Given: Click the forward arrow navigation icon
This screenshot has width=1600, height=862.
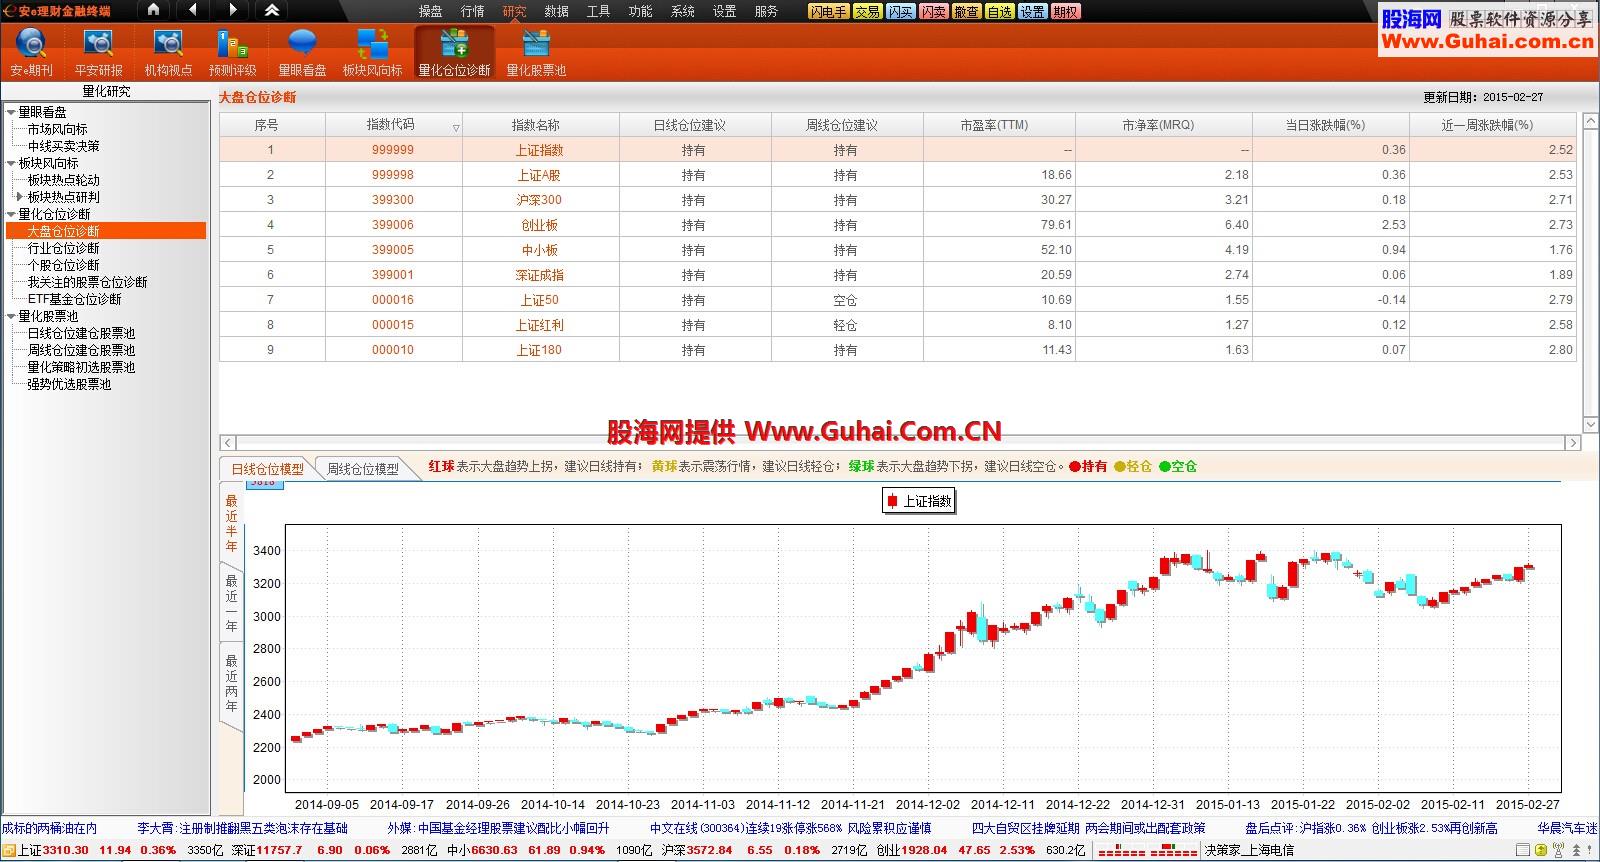Looking at the screenshot, I should click(232, 10).
